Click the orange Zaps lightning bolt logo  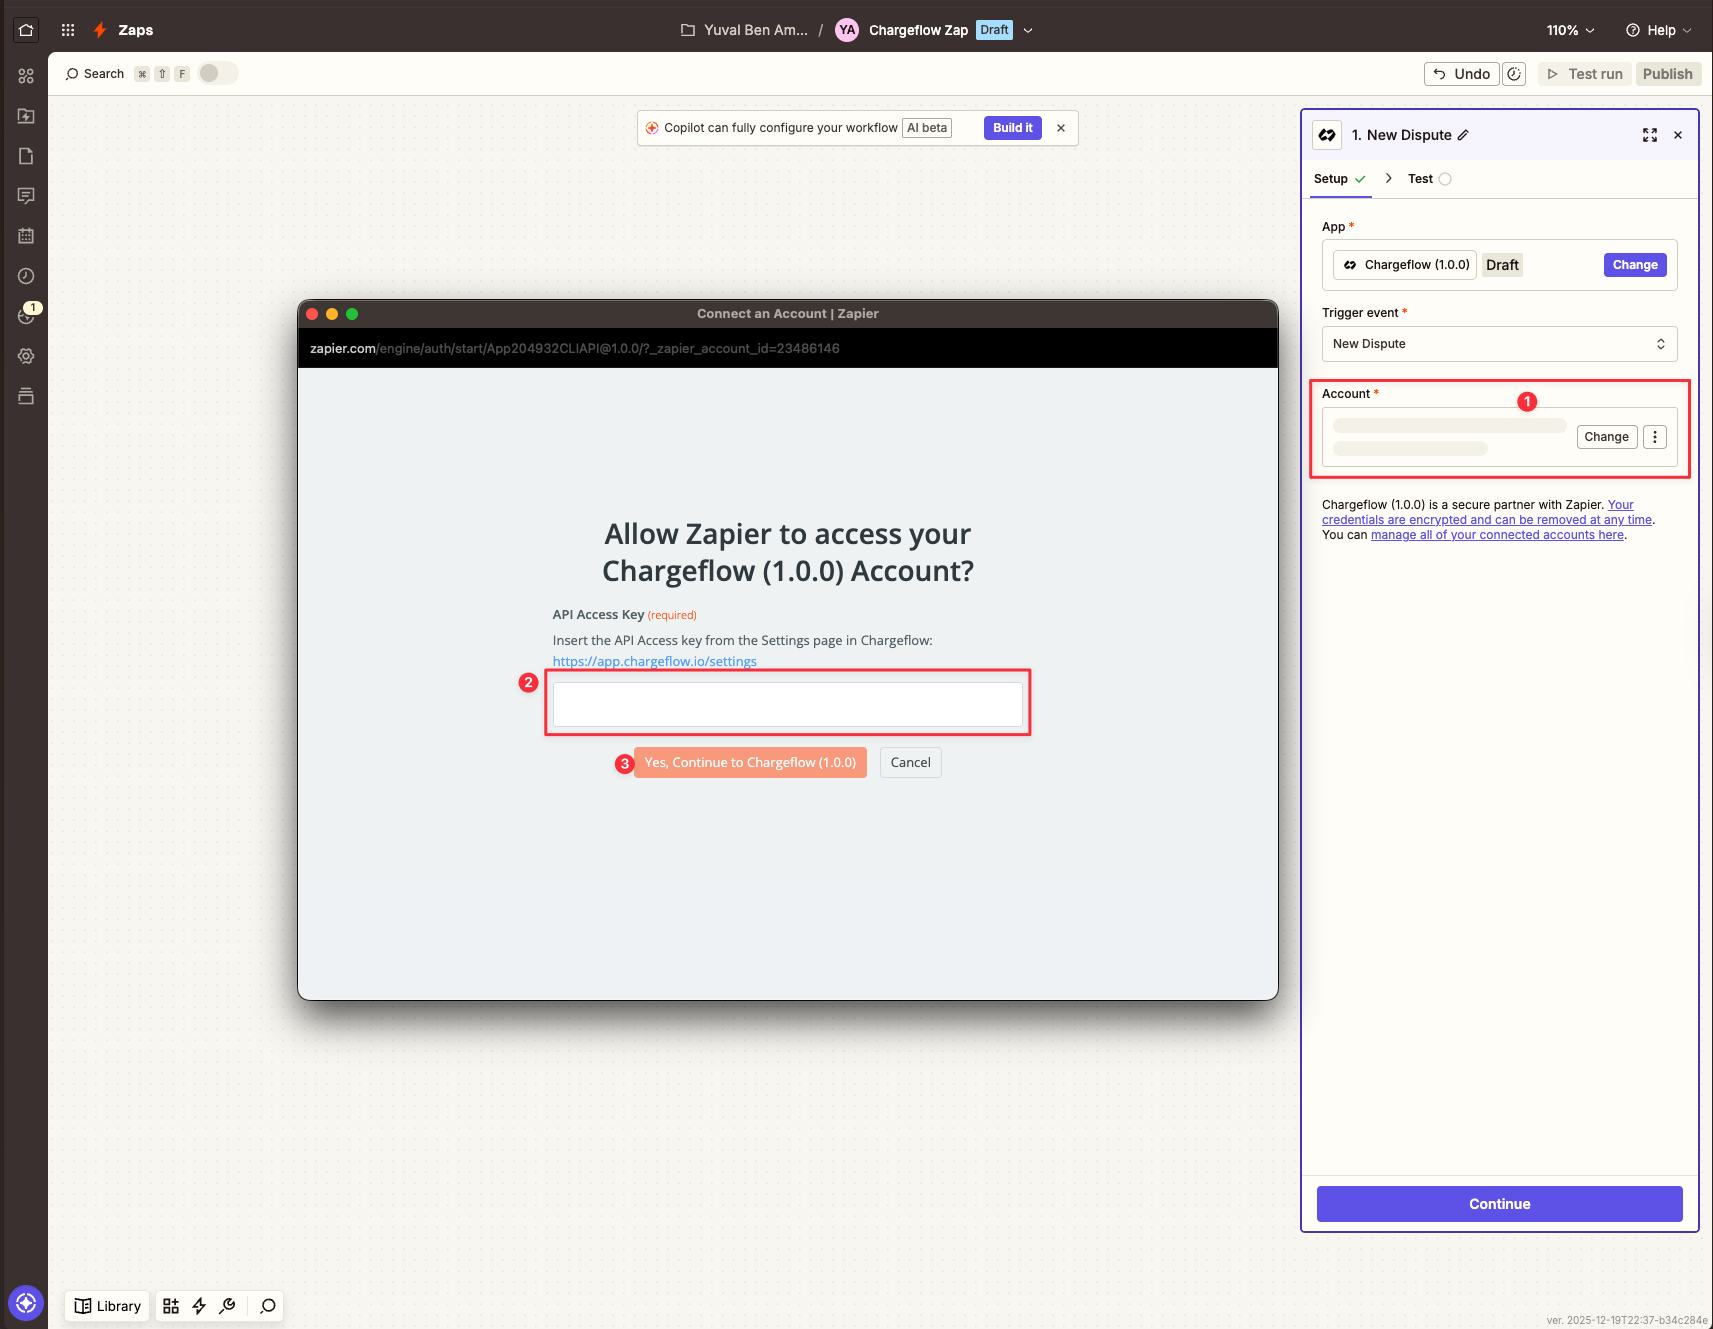tap(100, 30)
